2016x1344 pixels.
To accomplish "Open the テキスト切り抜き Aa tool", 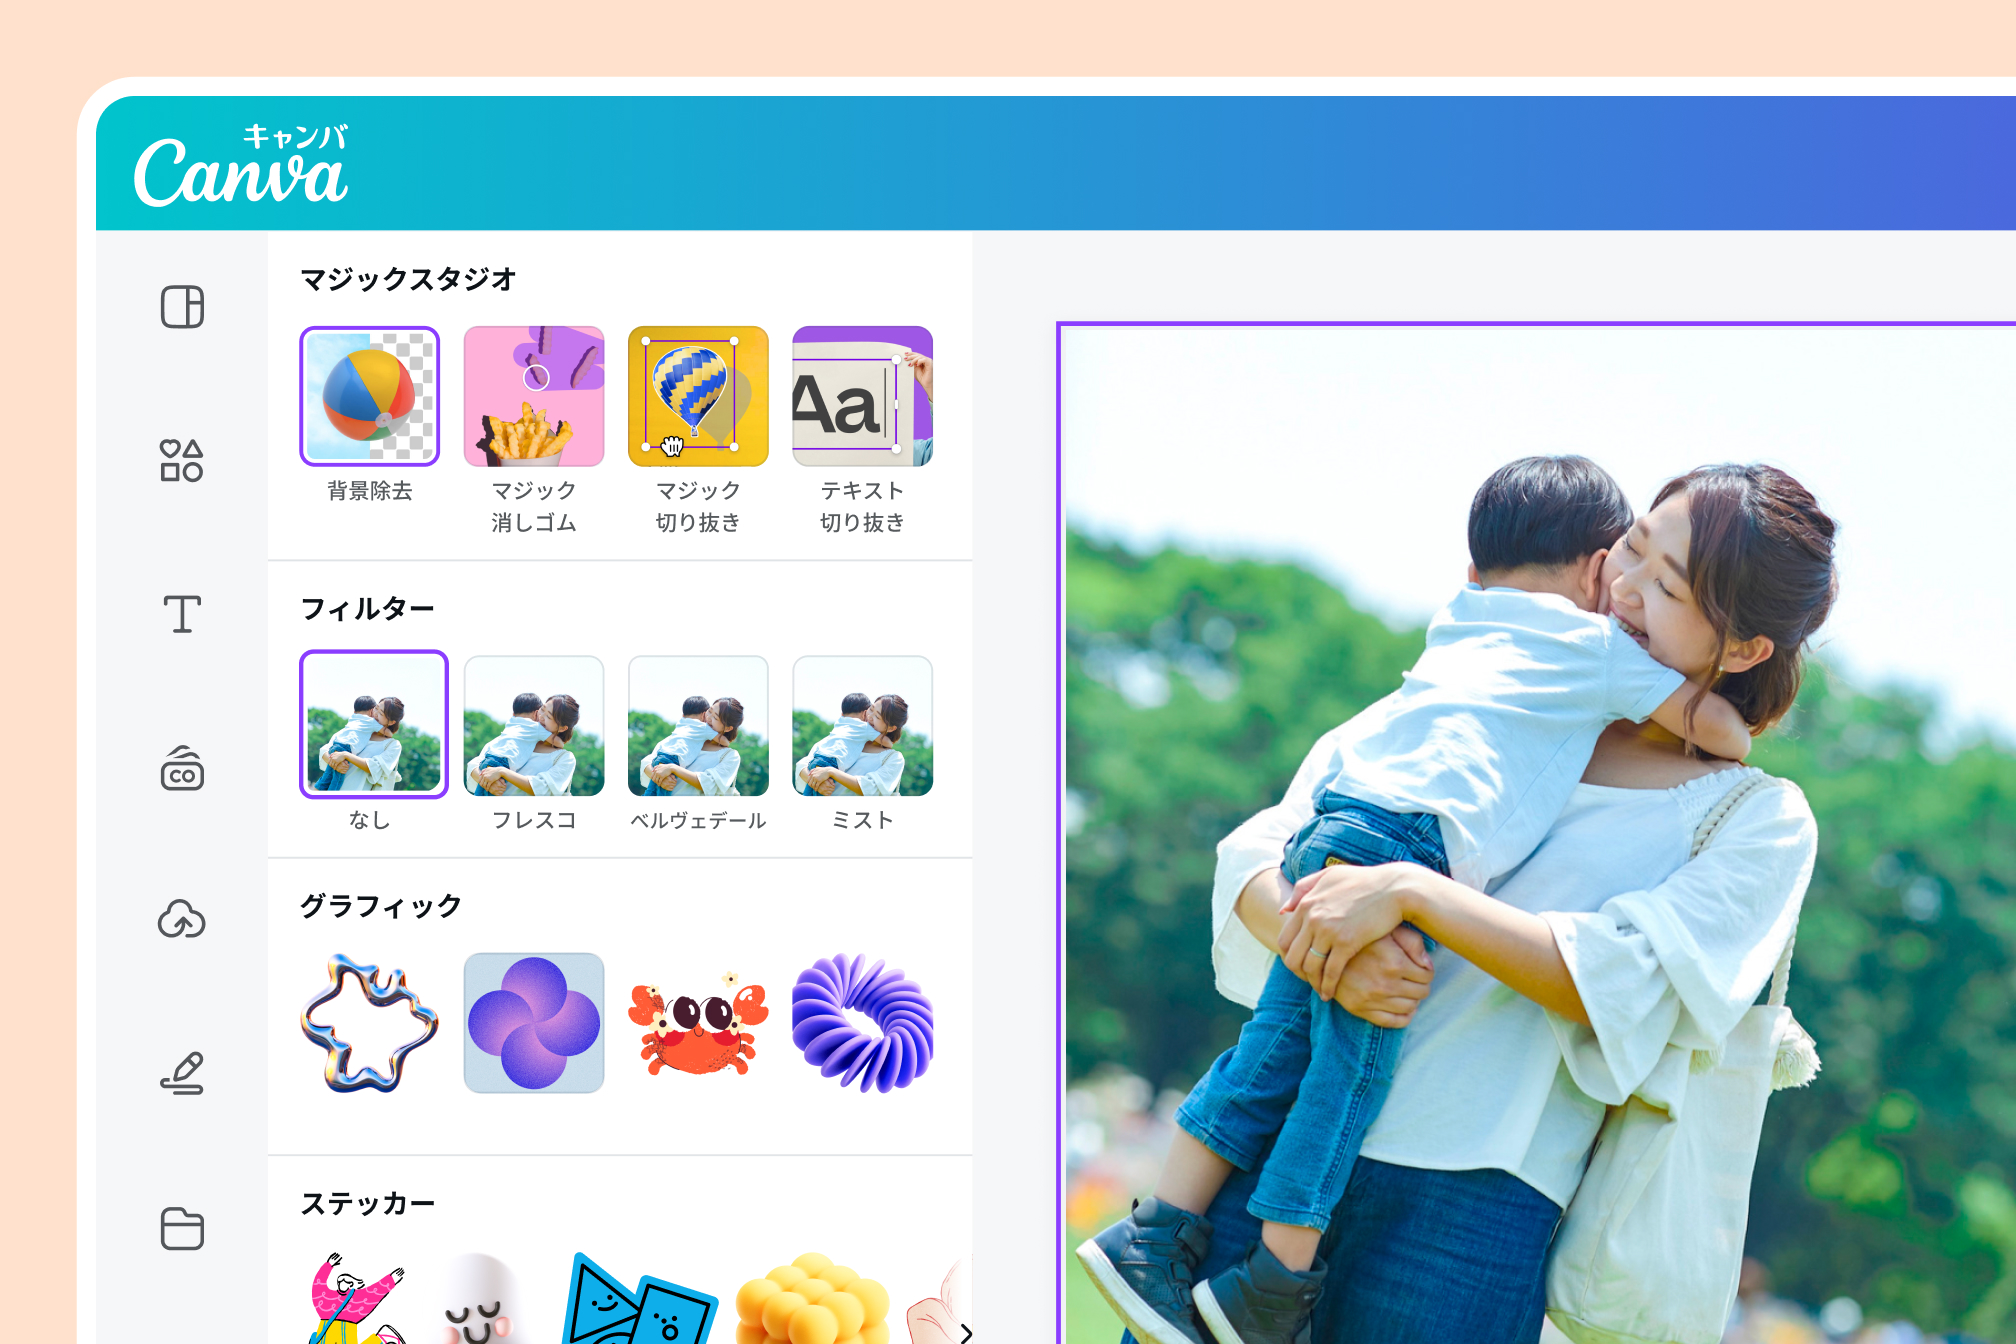I will click(x=862, y=396).
